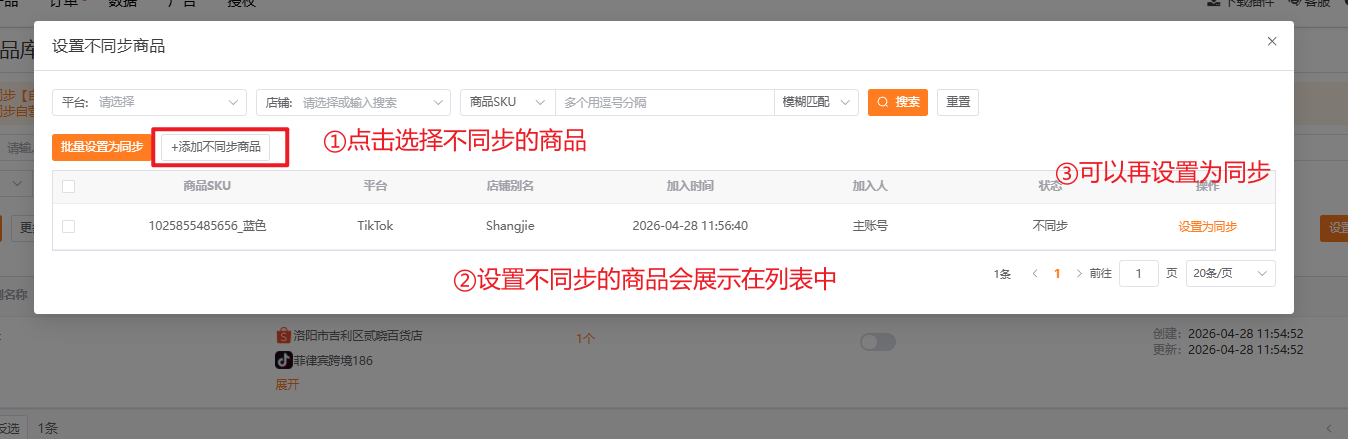
Task: Click TikTok platform cell
Action: pos(375,226)
